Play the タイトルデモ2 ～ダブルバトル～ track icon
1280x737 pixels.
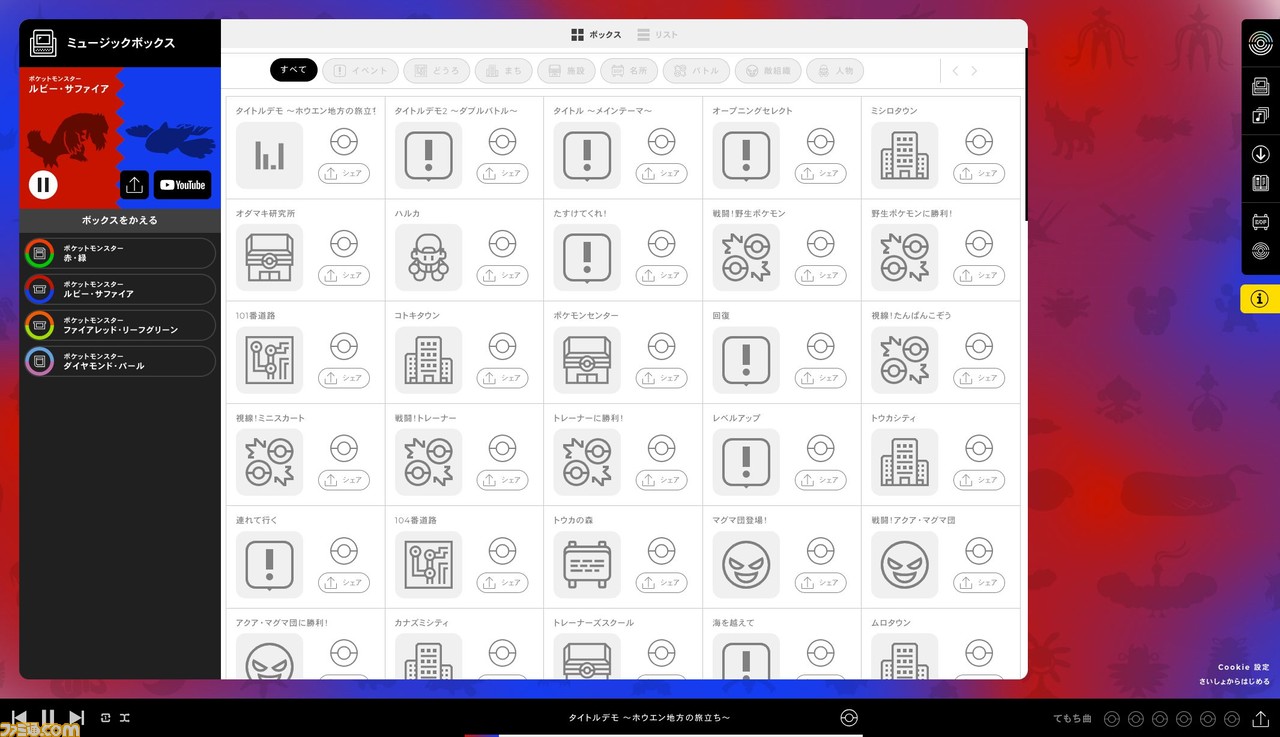tap(428, 155)
